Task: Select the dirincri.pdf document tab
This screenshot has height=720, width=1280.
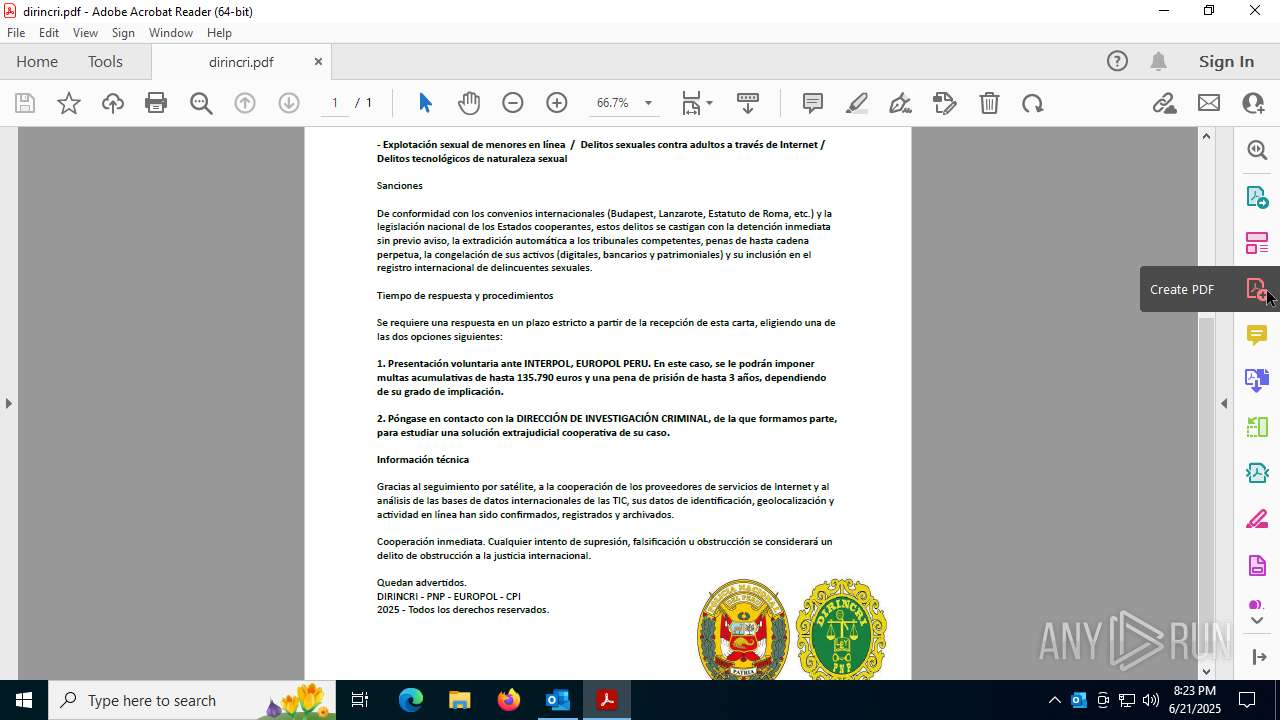Action: tap(241, 61)
